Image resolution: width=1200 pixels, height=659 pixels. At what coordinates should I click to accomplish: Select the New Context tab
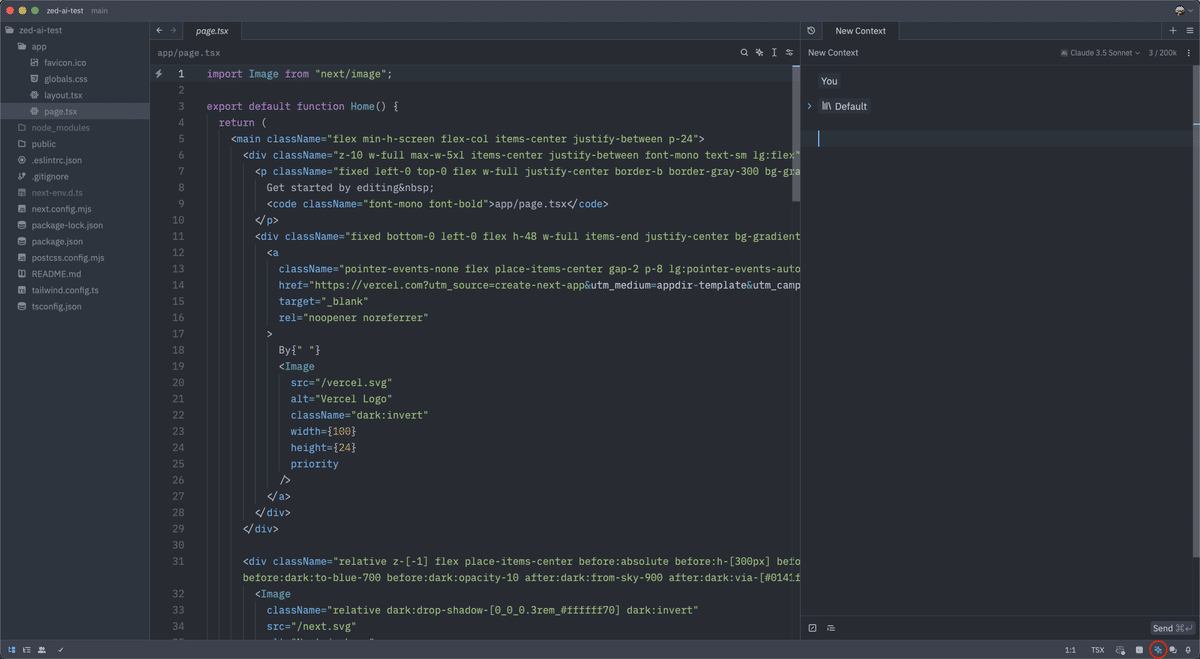[x=860, y=31]
